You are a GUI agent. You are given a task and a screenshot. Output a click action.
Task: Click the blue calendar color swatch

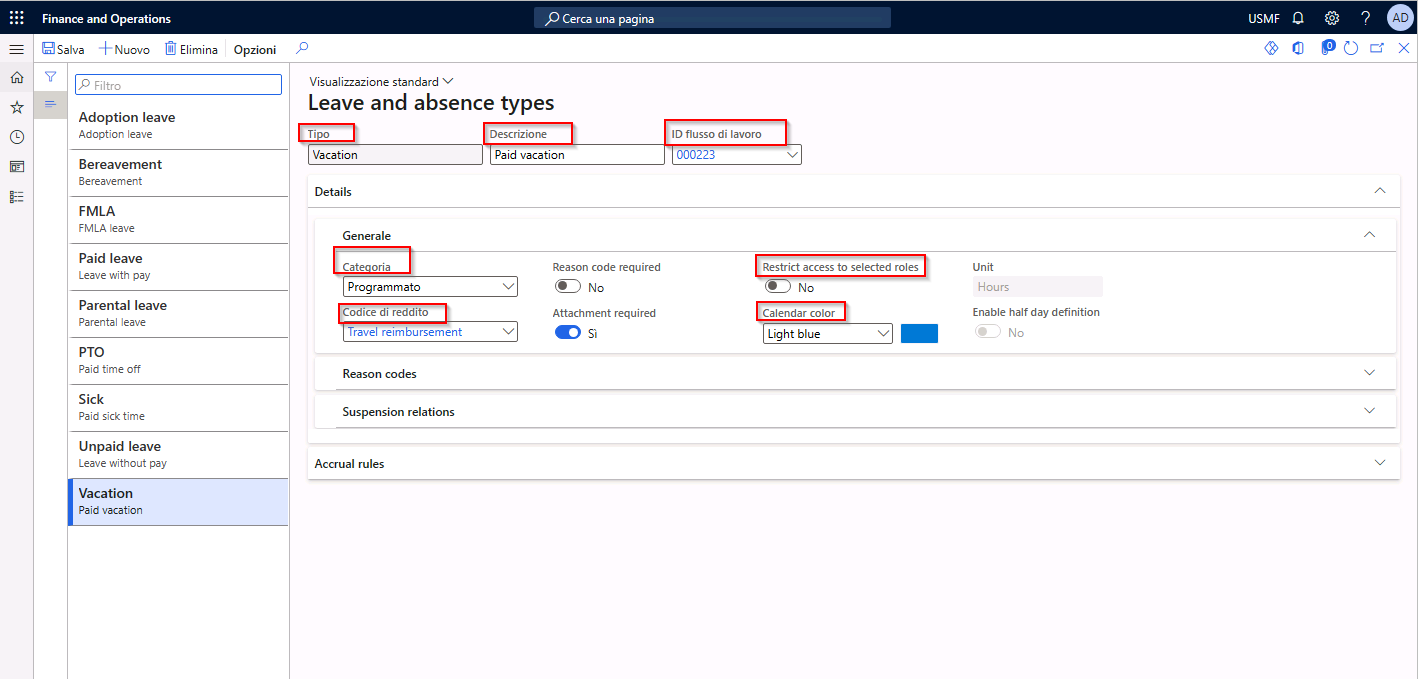pyautogui.click(x=919, y=334)
